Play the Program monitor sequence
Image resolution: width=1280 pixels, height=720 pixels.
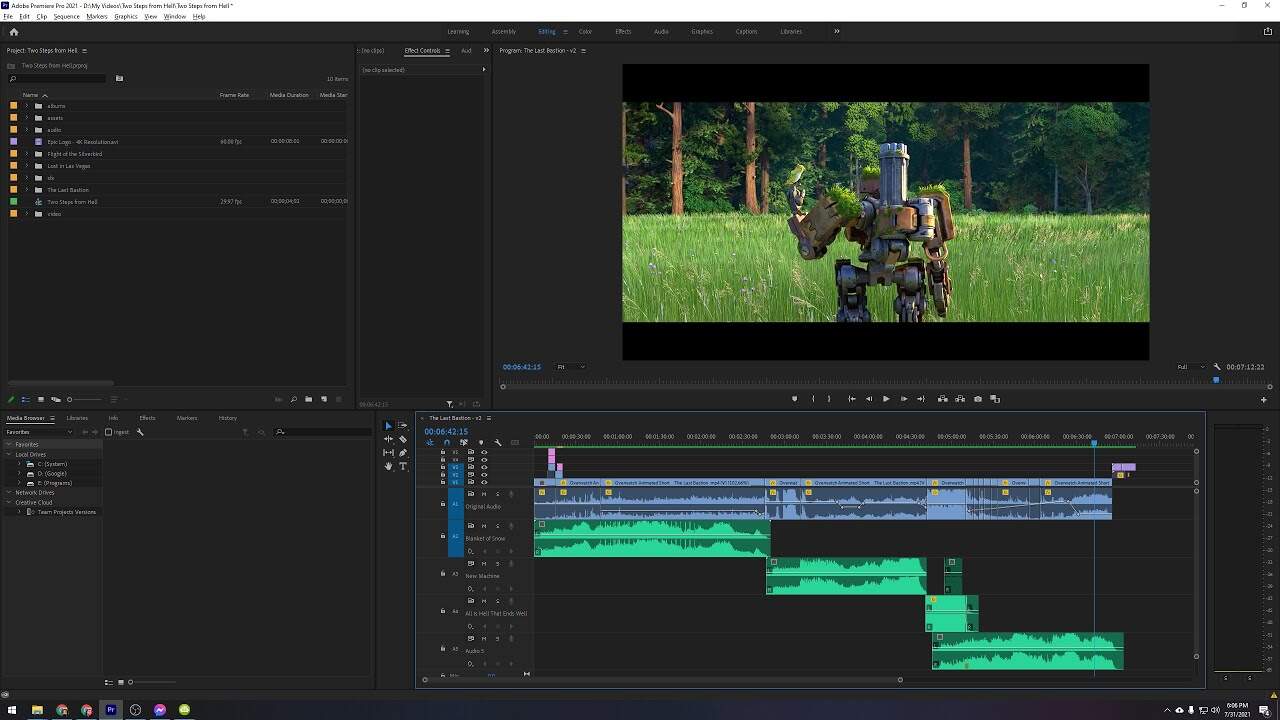(x=886, y=399)
